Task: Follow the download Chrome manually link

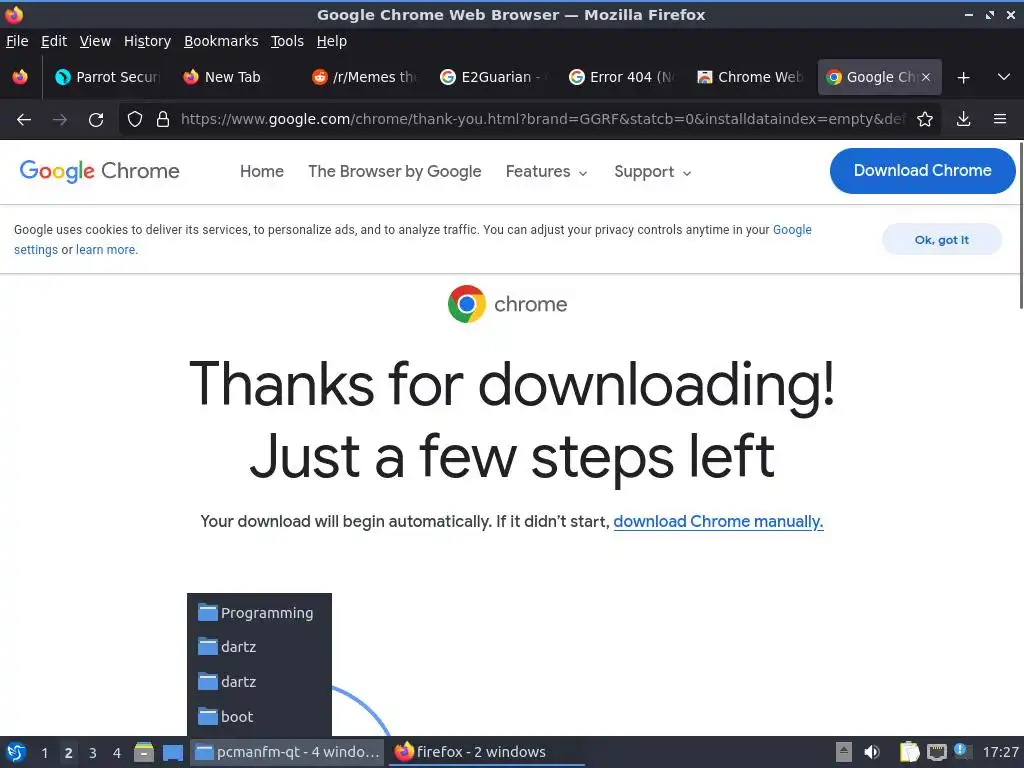Action: click(718, 521)
